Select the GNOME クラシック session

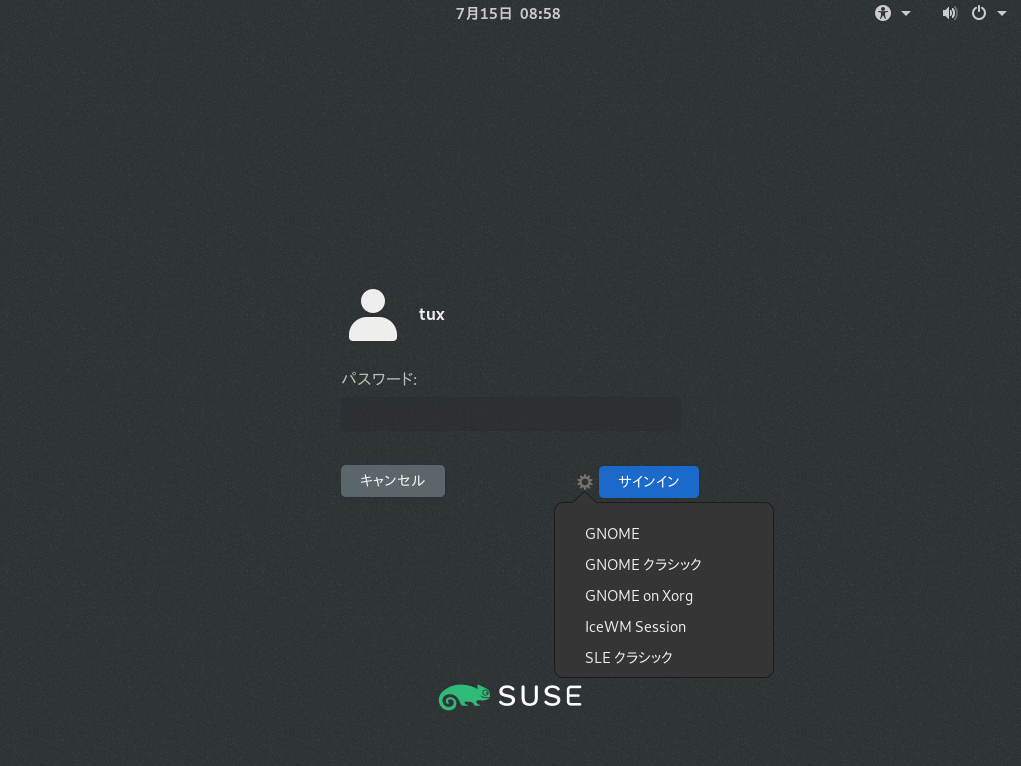pyautogui.click(x=664, y=564)
